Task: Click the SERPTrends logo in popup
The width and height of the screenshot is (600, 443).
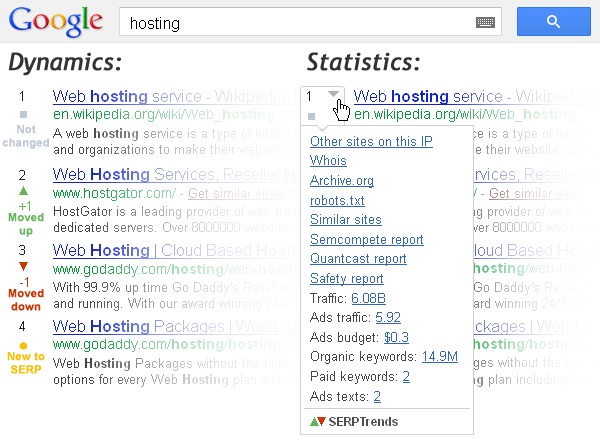Action: 354,422
